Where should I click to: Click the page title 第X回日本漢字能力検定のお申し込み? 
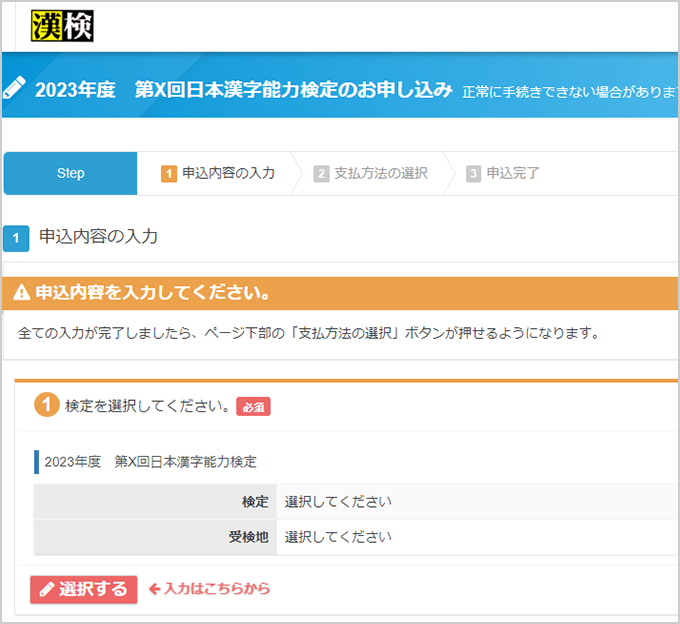294,89
